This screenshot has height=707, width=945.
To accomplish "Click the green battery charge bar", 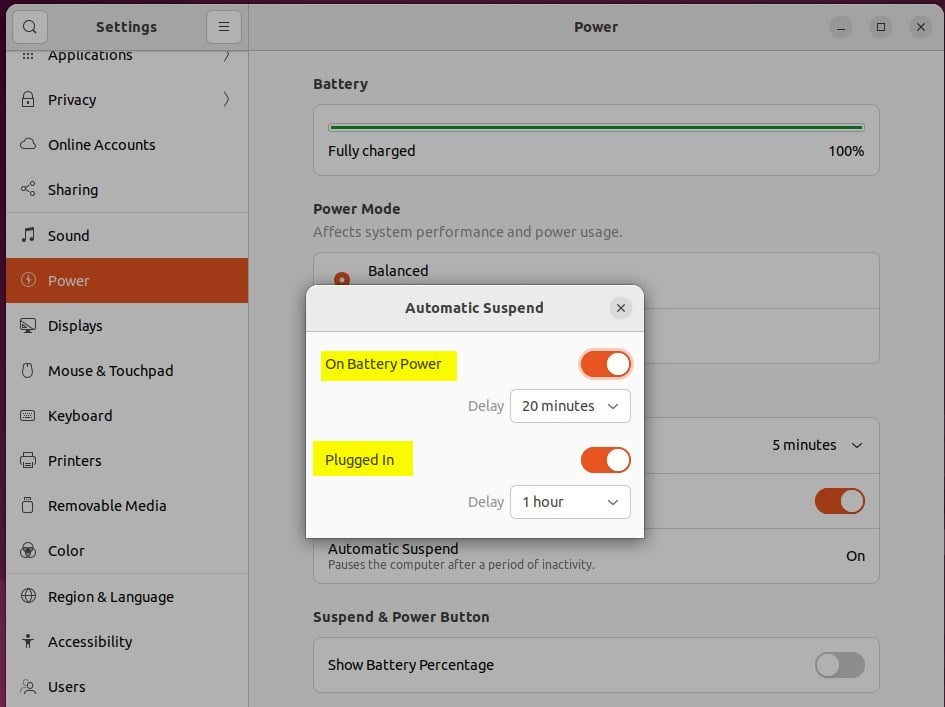I will click(595, 127).
